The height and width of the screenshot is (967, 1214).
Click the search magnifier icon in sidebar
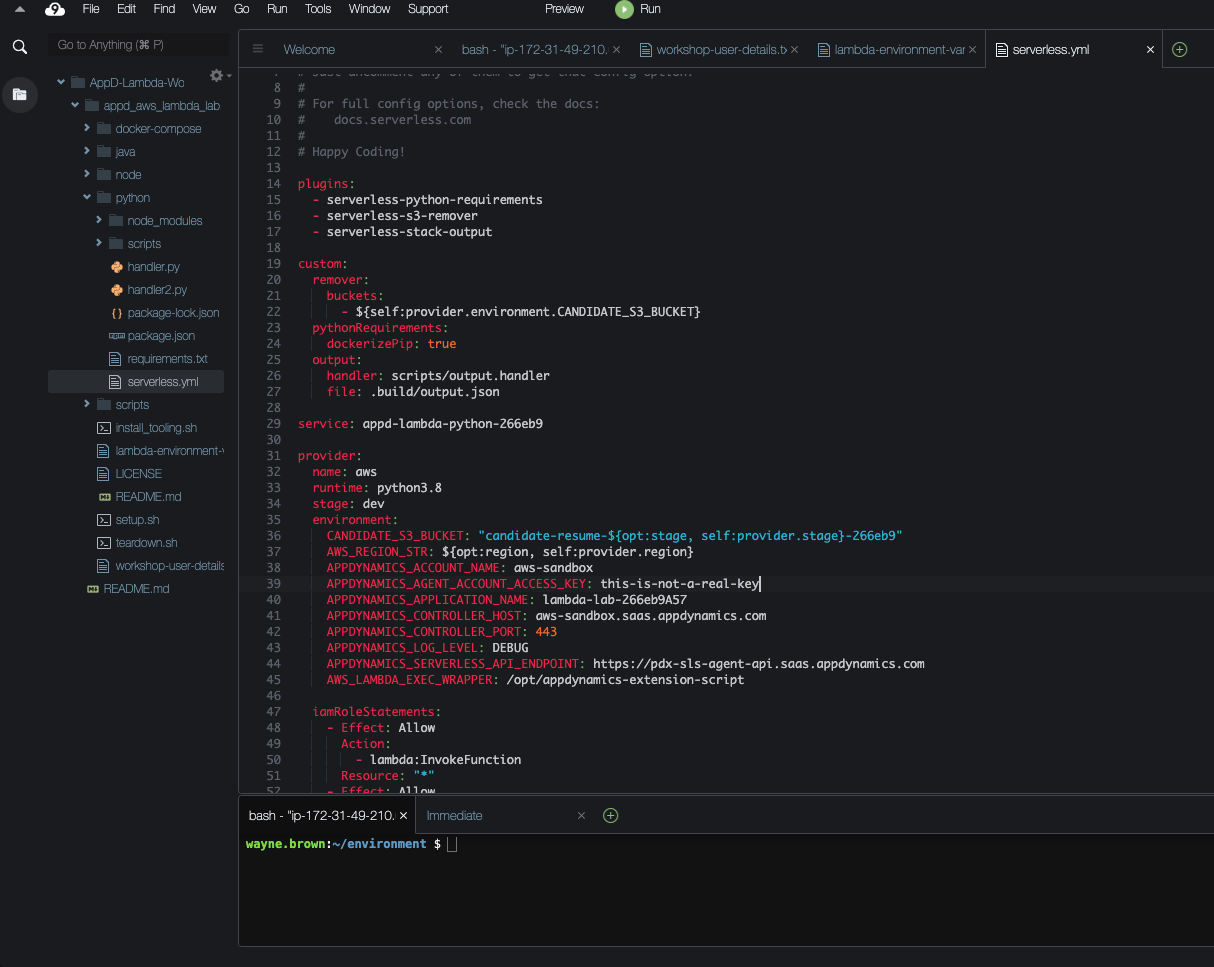[x=19, y=47]
